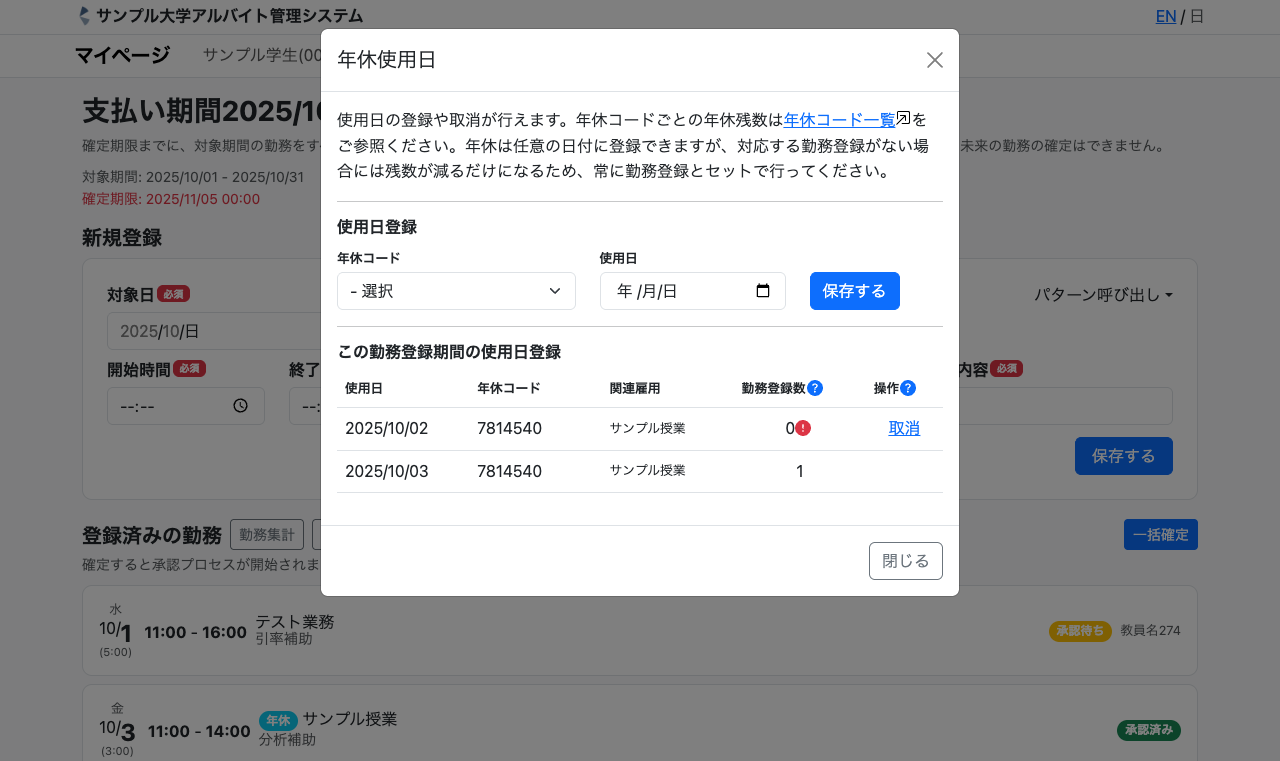
Task: Click the help icon next to 操作
Action: (908, 388)
